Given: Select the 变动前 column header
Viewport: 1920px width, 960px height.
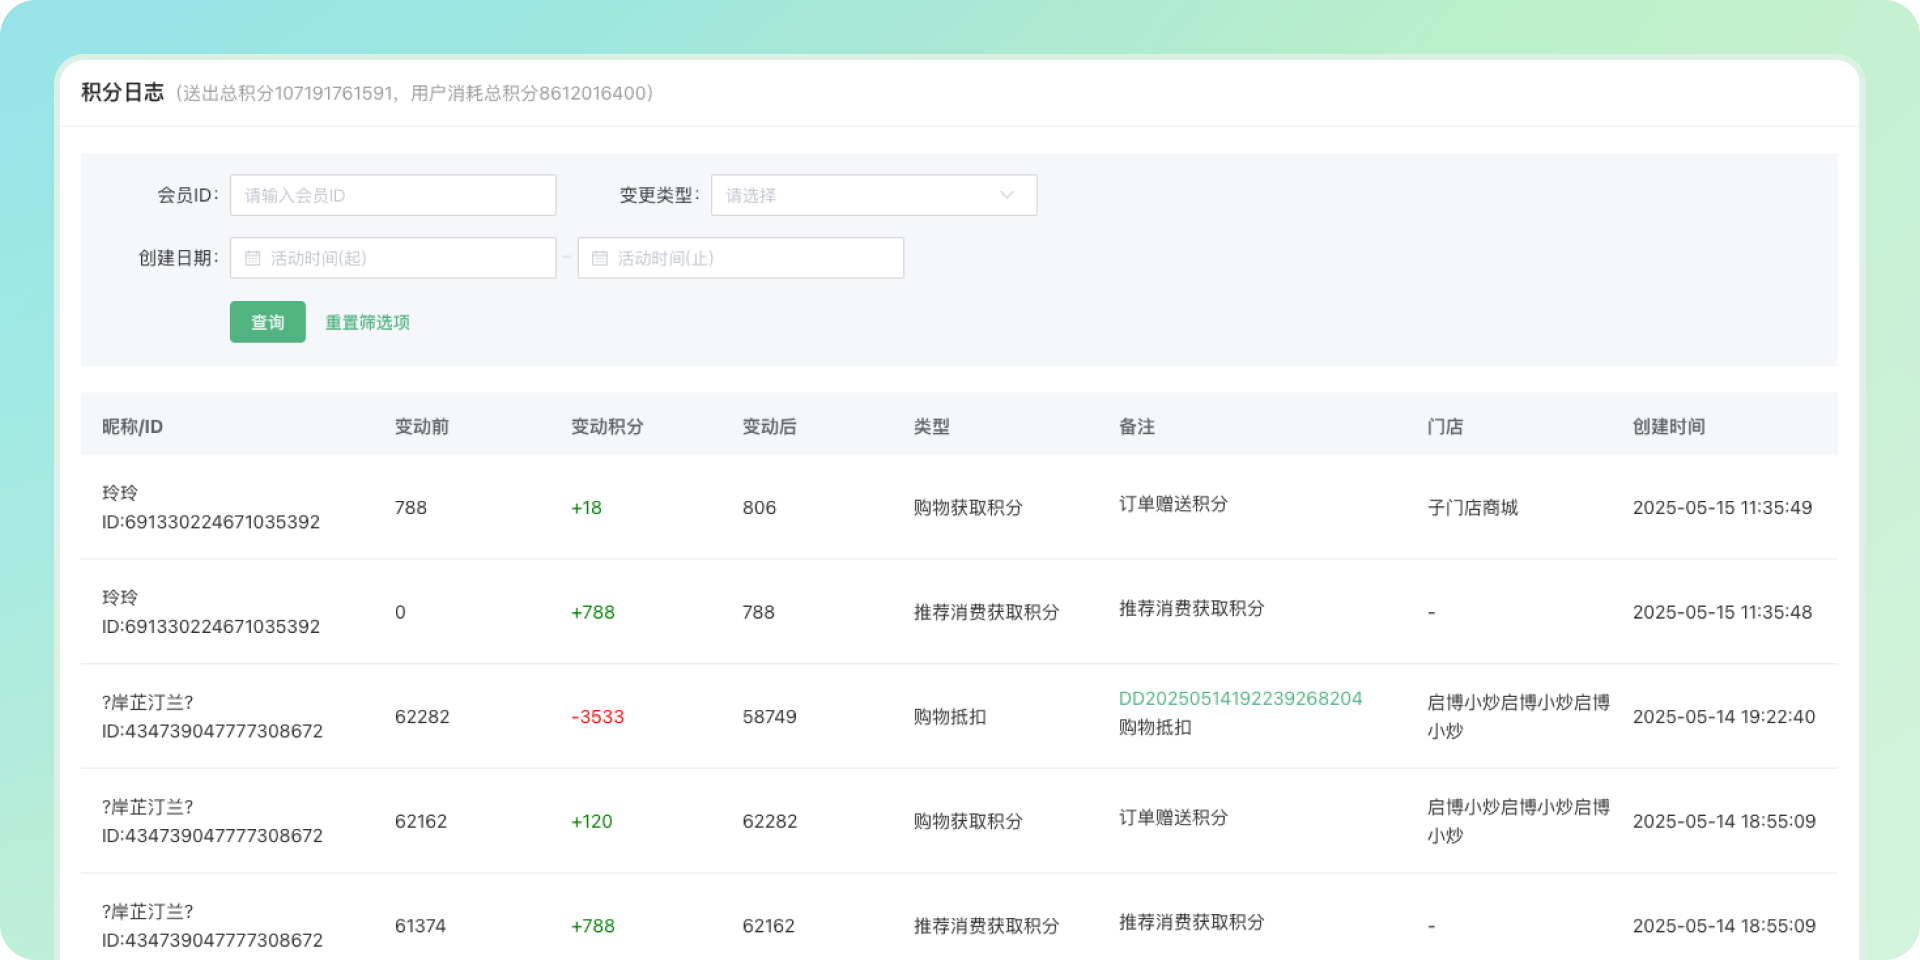Looking at the screenshot, I should coord(422,427).
